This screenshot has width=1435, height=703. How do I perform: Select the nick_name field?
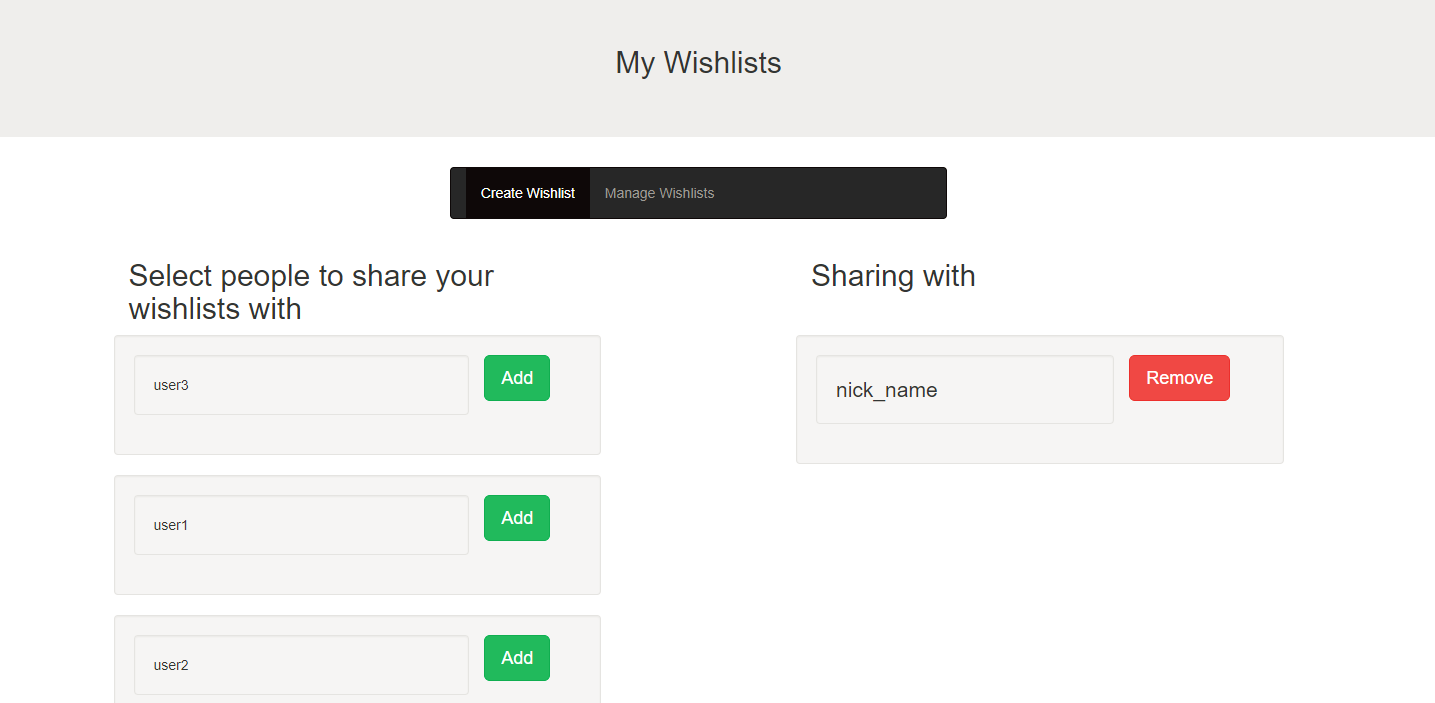point(965,389)
